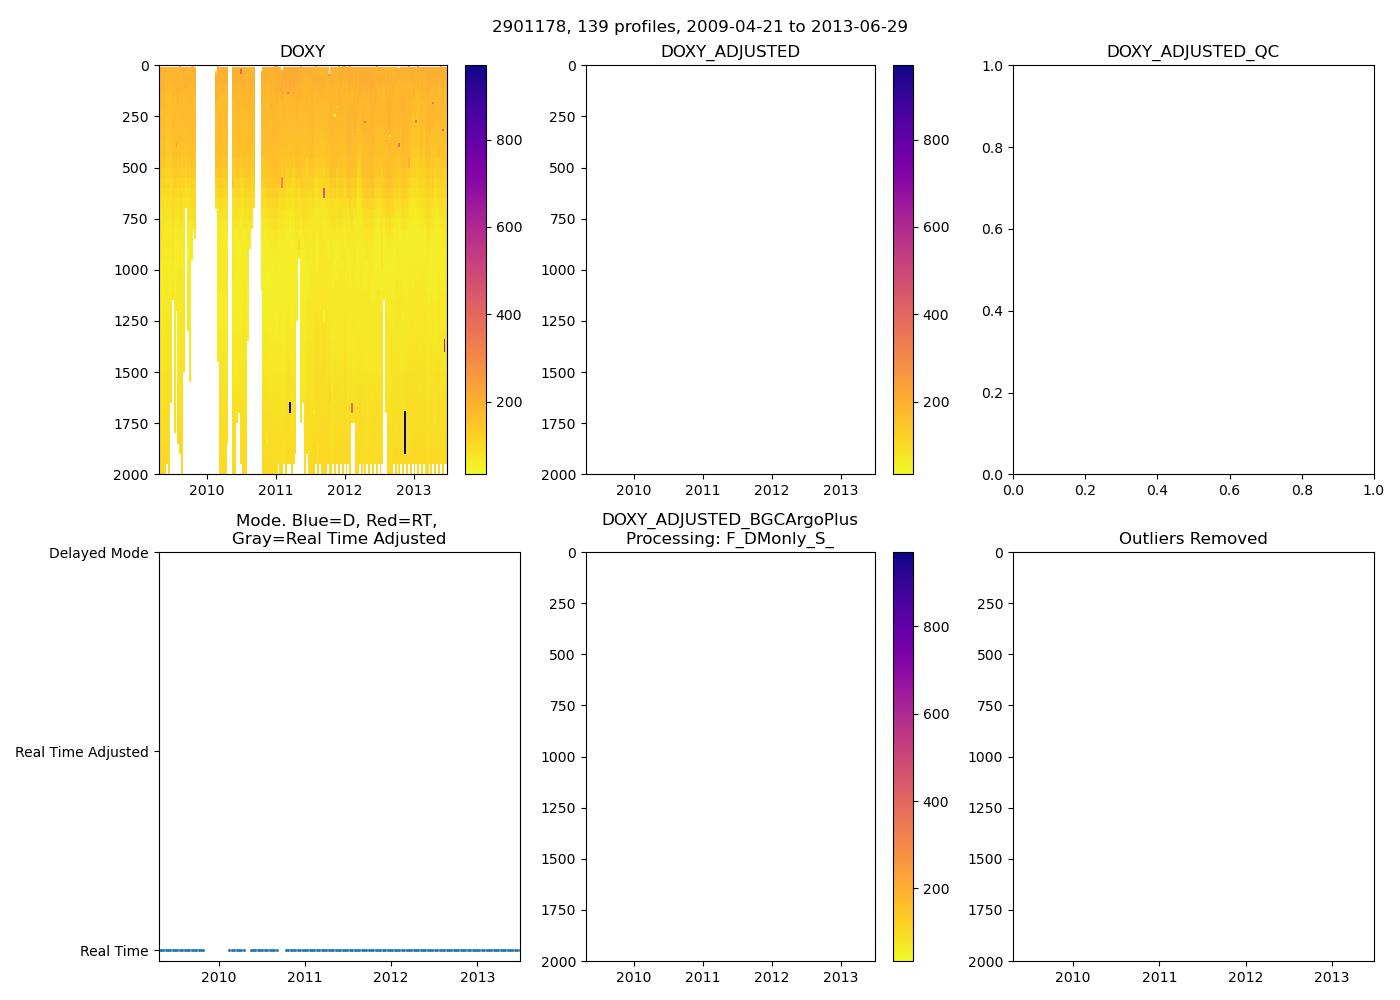The height and width of the screenshot is (1000, 1400).
Task: Select the Delayed Mode axis label
Action: [98, 553]
